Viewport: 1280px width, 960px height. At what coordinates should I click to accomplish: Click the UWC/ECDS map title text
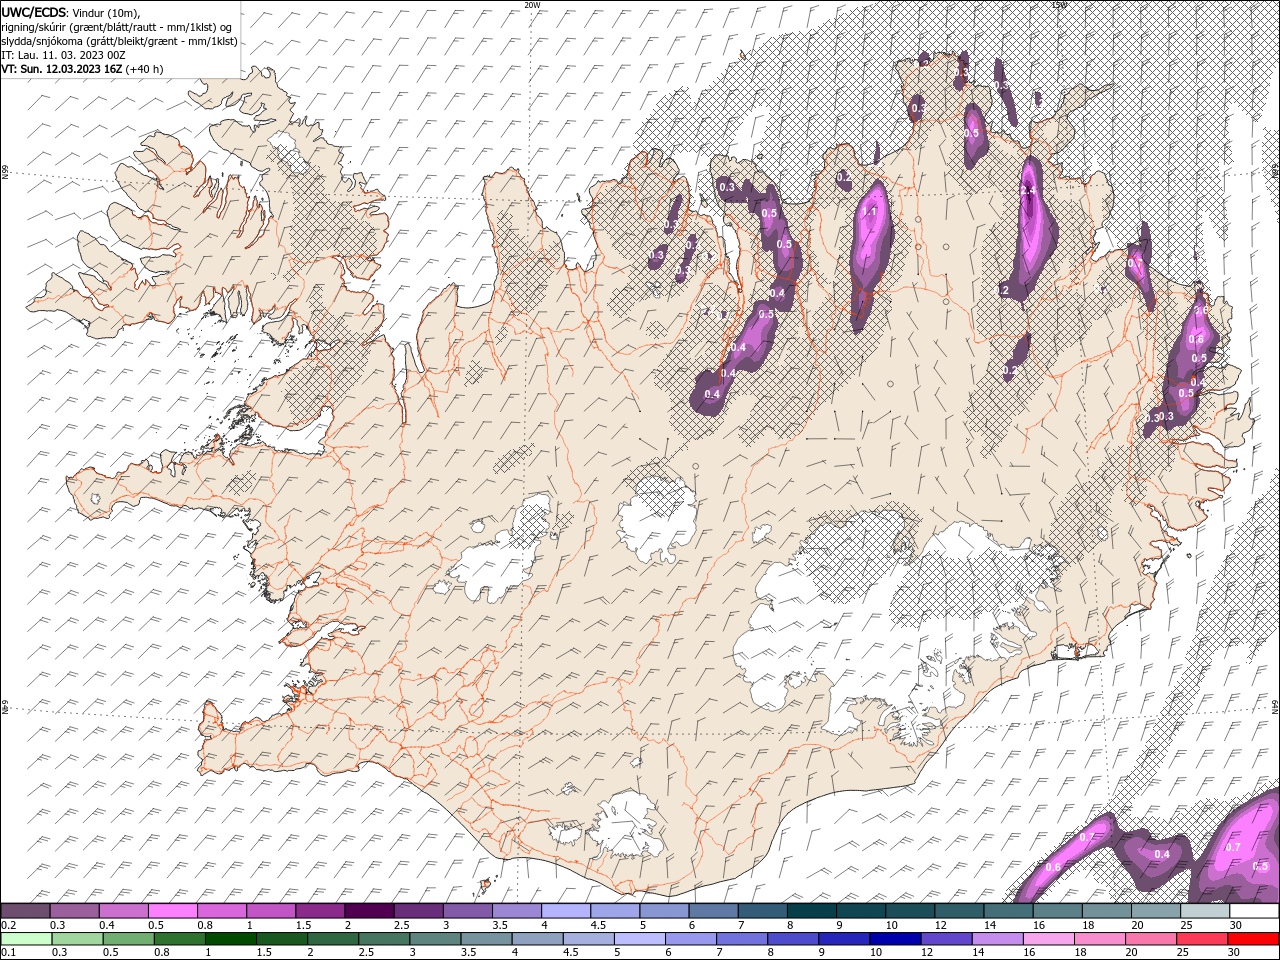[34, 12]
